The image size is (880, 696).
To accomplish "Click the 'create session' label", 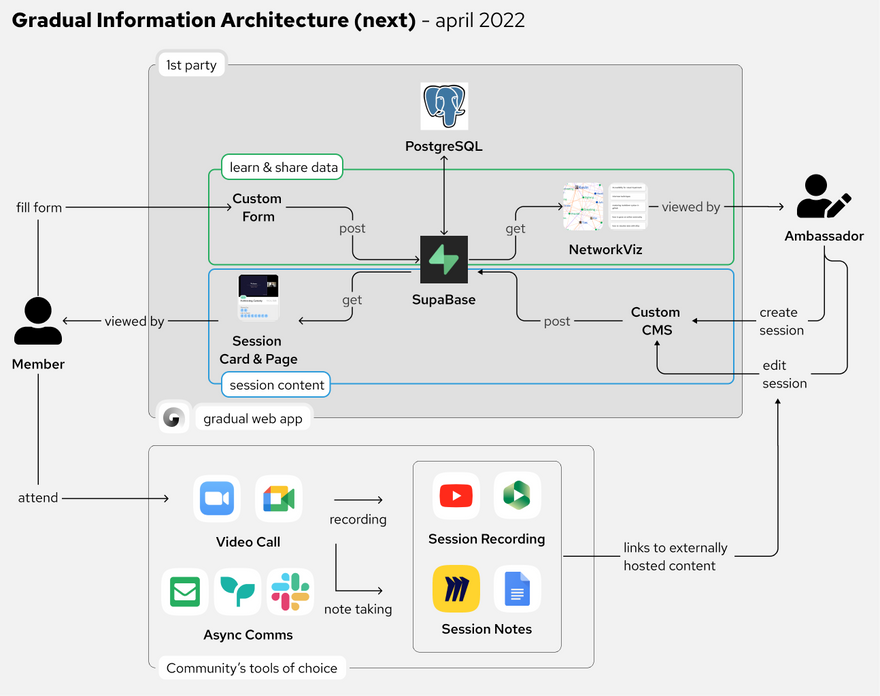I will 781,321.
